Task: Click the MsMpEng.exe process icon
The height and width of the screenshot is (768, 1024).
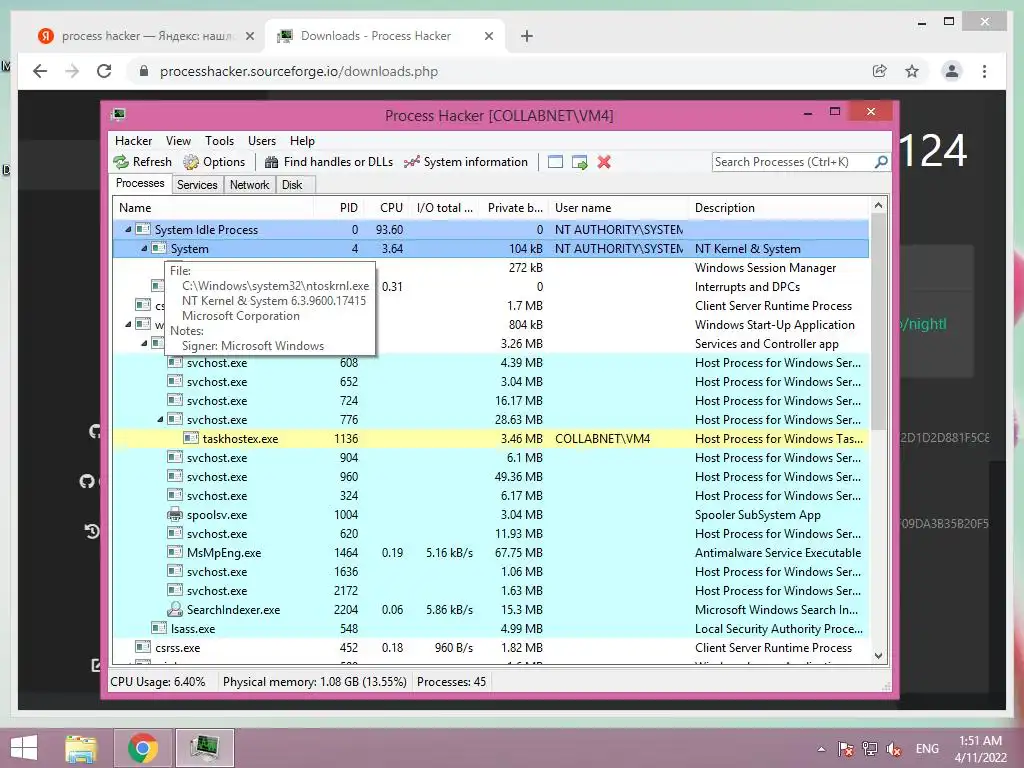Action: point(174,552)
